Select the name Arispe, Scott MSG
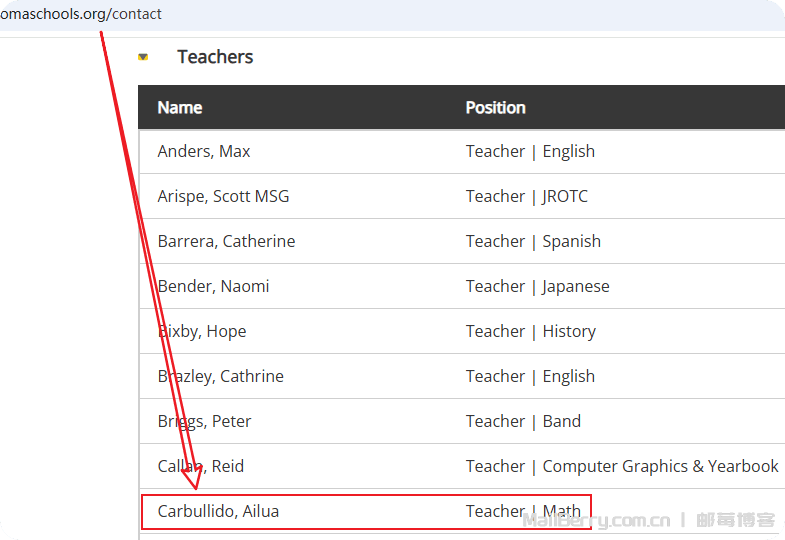The width and height of the screenshot is (785, 540). click(223, 196)
